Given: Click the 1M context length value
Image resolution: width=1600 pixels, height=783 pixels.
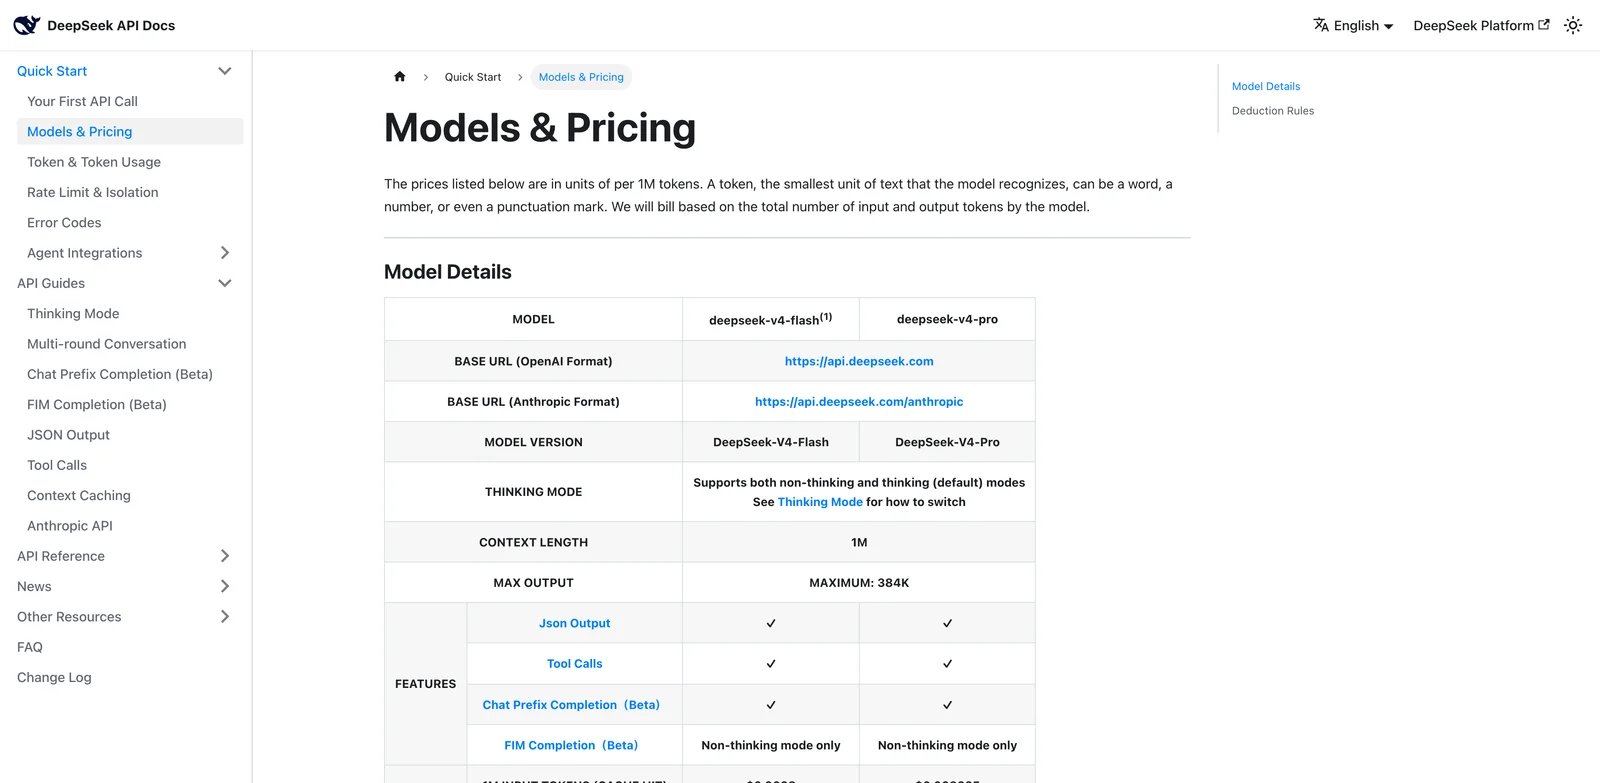Looking at the screenshot, I should coord(859,542).
